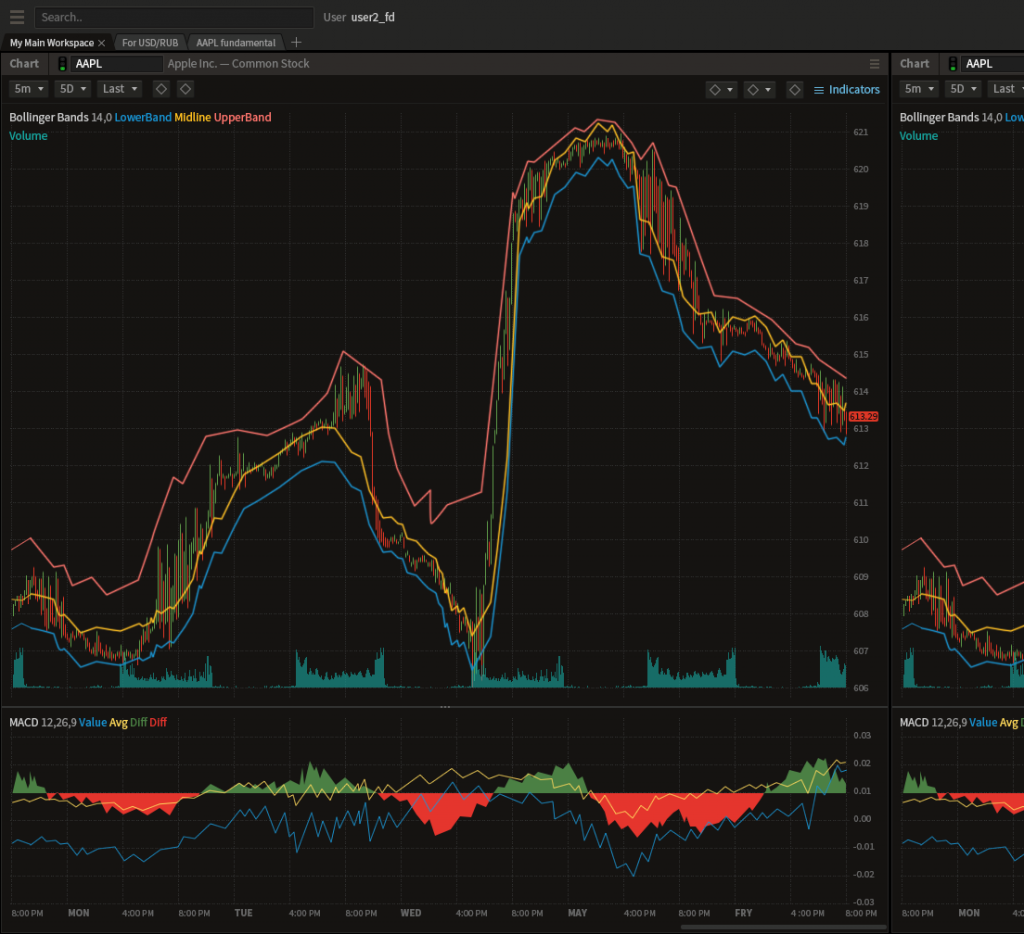Image resolution: width=1024 pixels, height=934 pixels.
Task: Focus the Search input field at the top
Action: pos(174,17)
